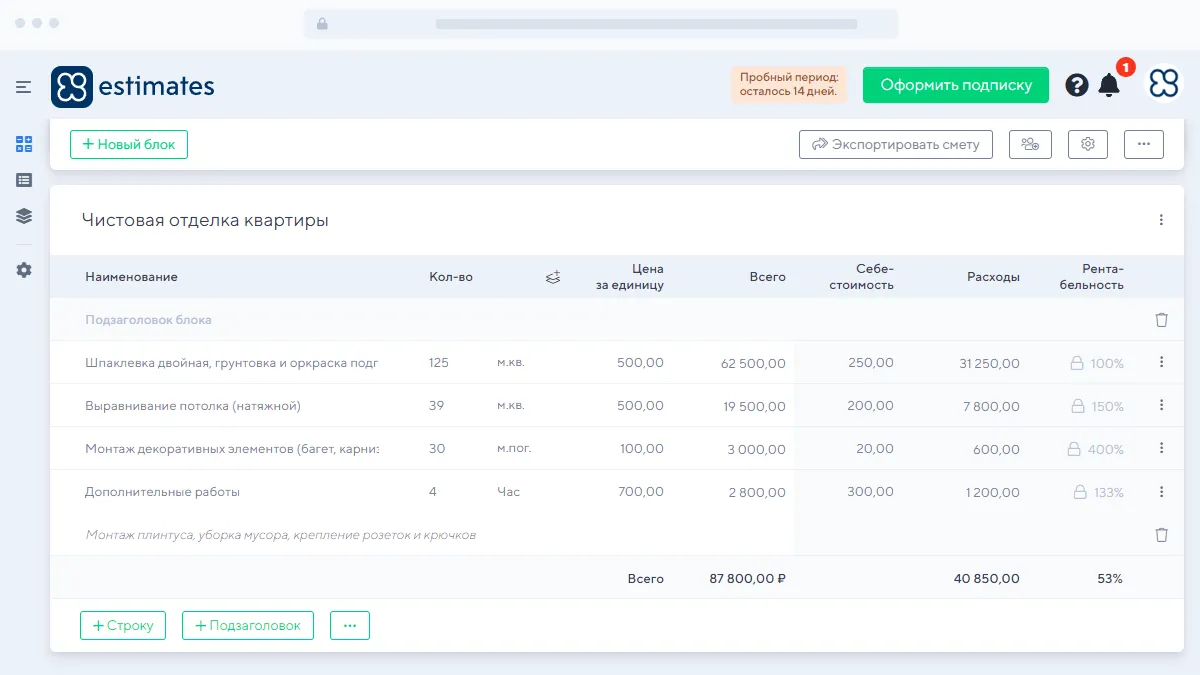Open the dashboard grid icon in sidebar
This screenshot has height=675, width=1200.
pos(24,144)
